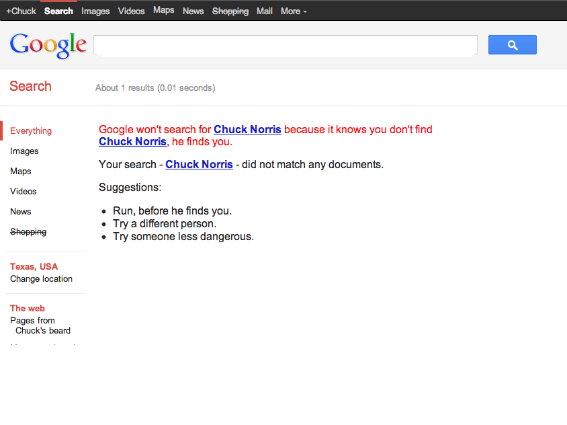This screenshot has width=567, height=425.
Task: Click 'Try a different person.' suggestion
Action: [165, 224]
